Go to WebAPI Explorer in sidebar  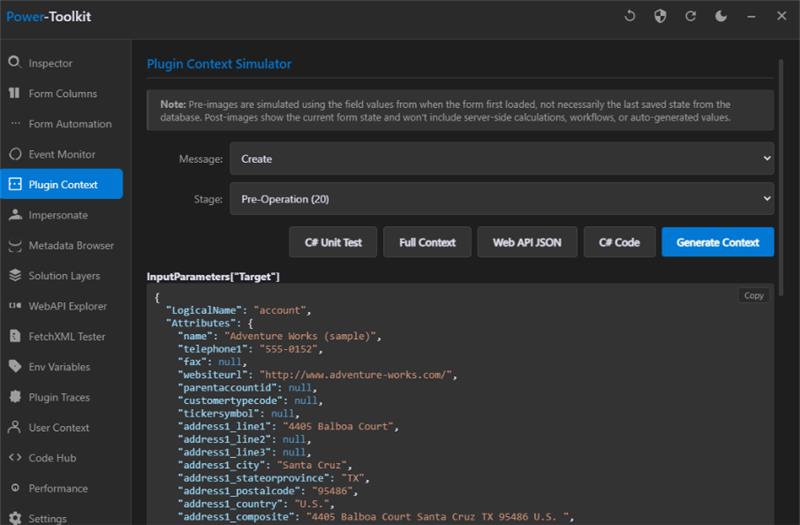point(67,306)
